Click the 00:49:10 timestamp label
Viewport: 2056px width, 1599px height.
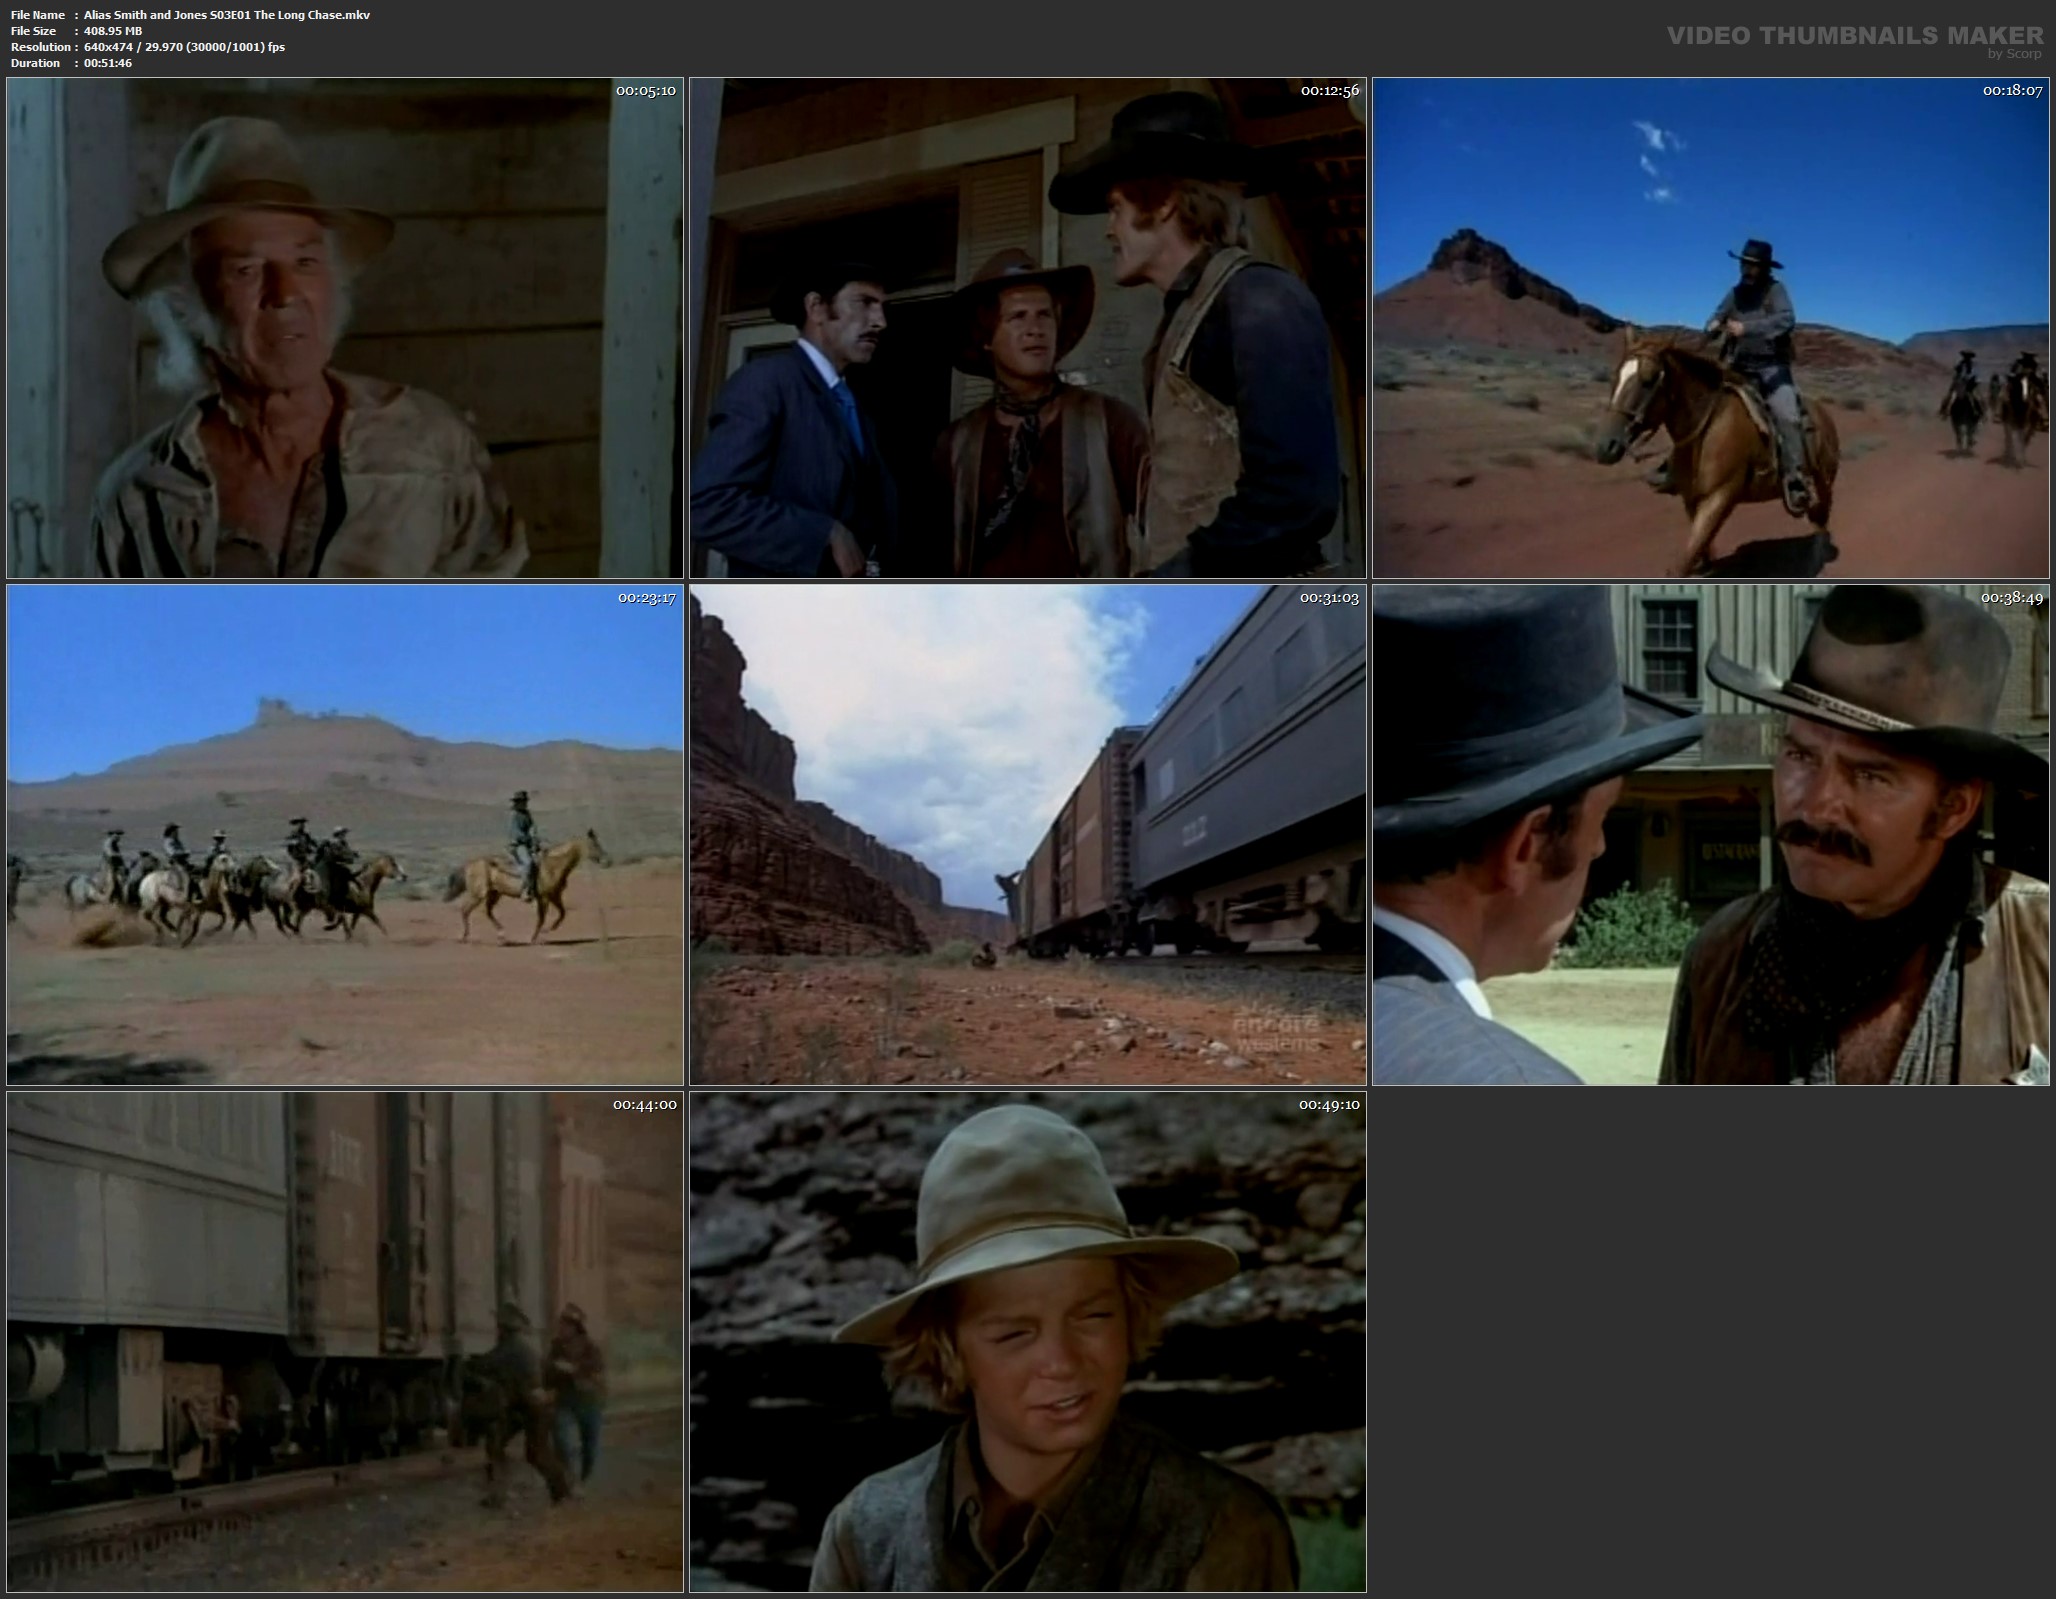1329,1104
